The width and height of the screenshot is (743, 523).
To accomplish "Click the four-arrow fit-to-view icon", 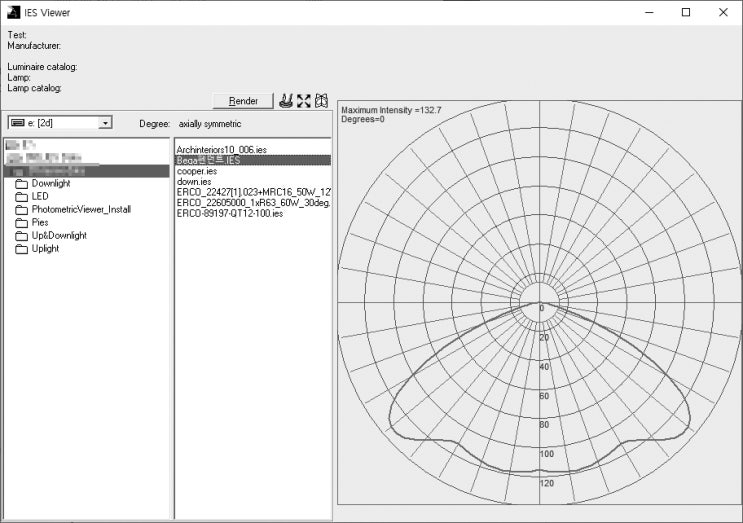I will [304, 101].
